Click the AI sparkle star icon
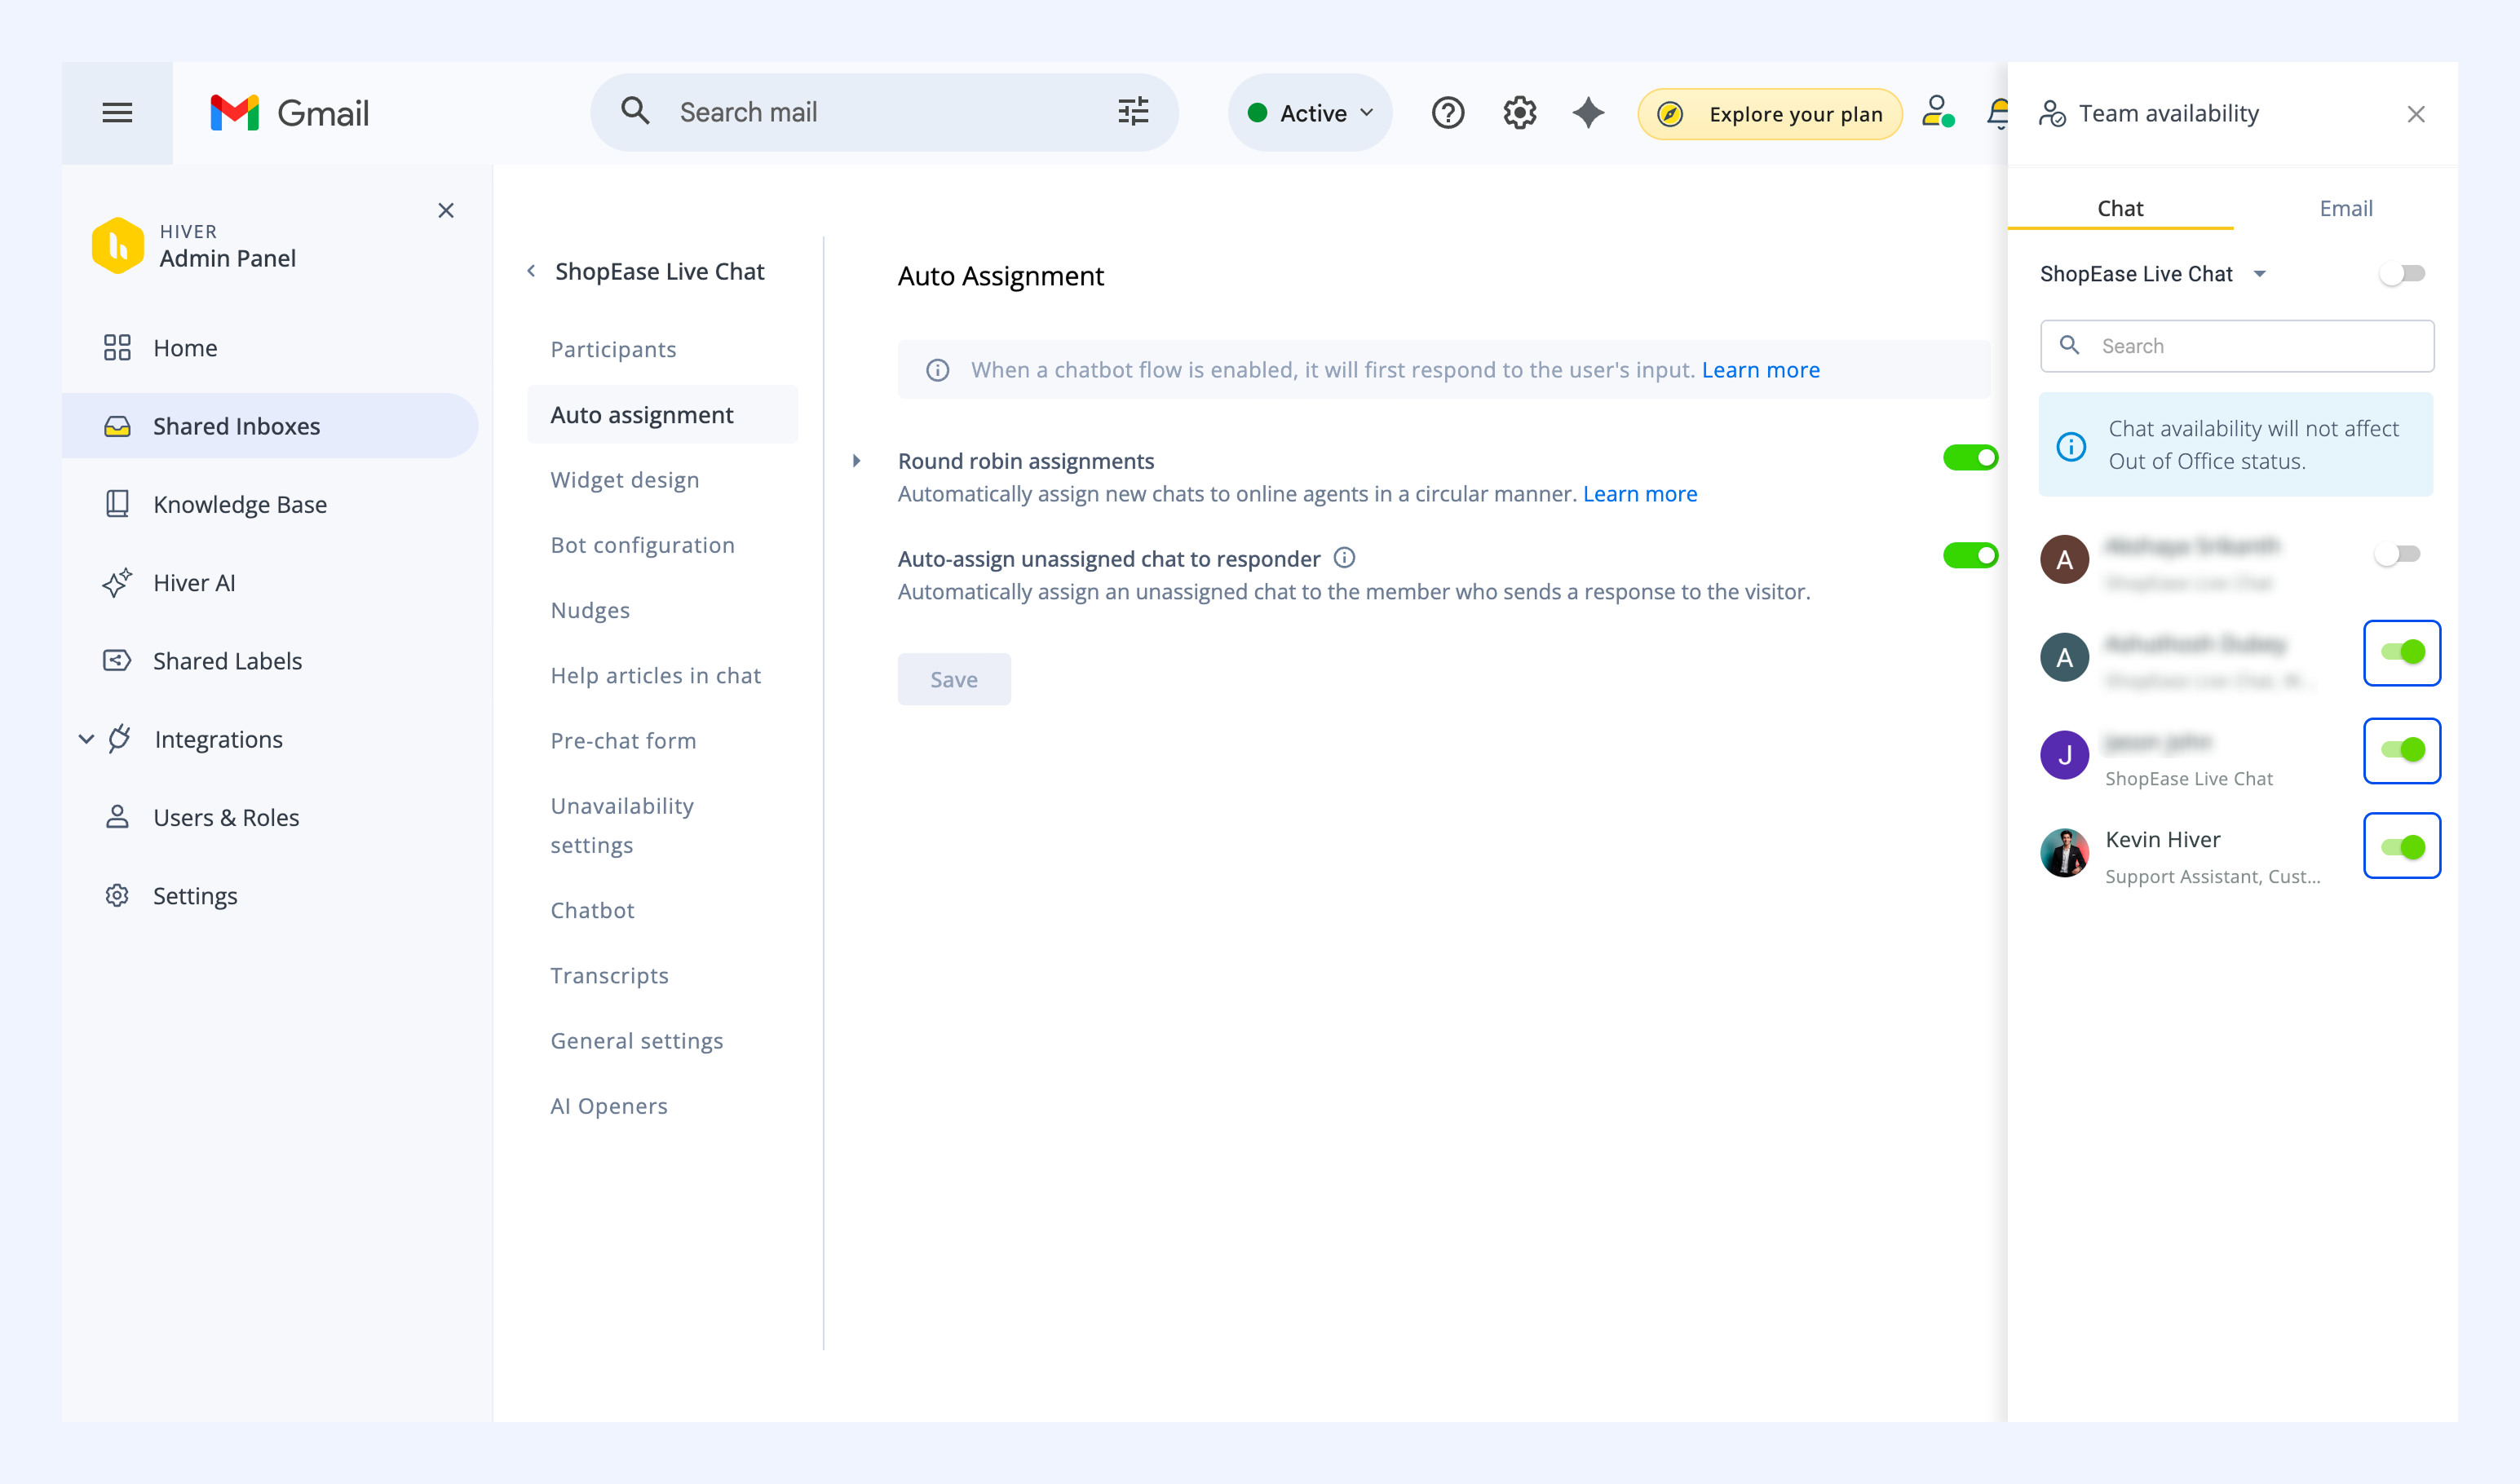Image resolution: width=2520 pixels, height=1484 pixels. (x=1588, y=113)
